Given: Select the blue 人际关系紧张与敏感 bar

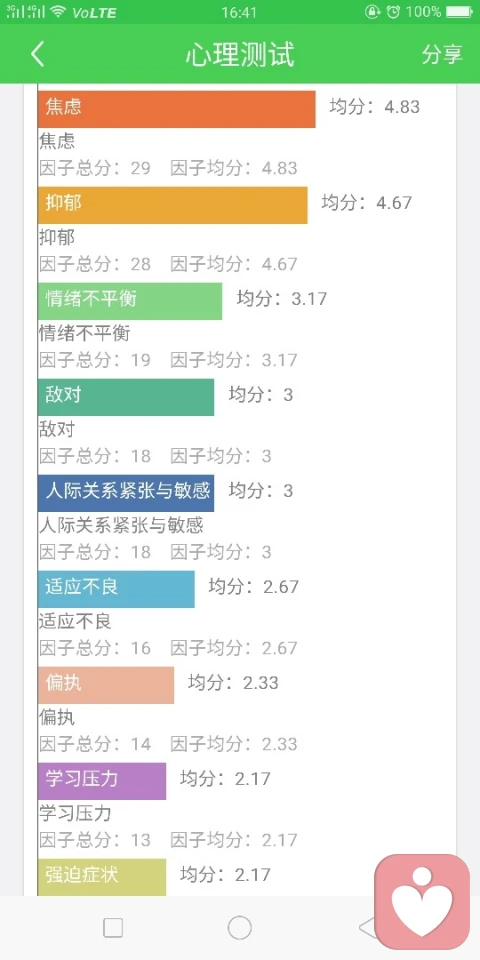Looking at the screenshot, I should tap(126, 493).
